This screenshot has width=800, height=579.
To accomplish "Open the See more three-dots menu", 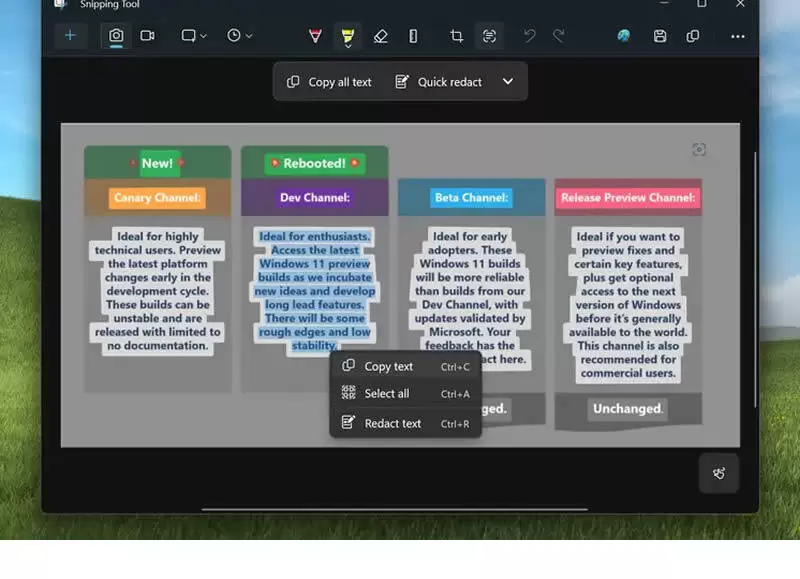I will point(738,36).
